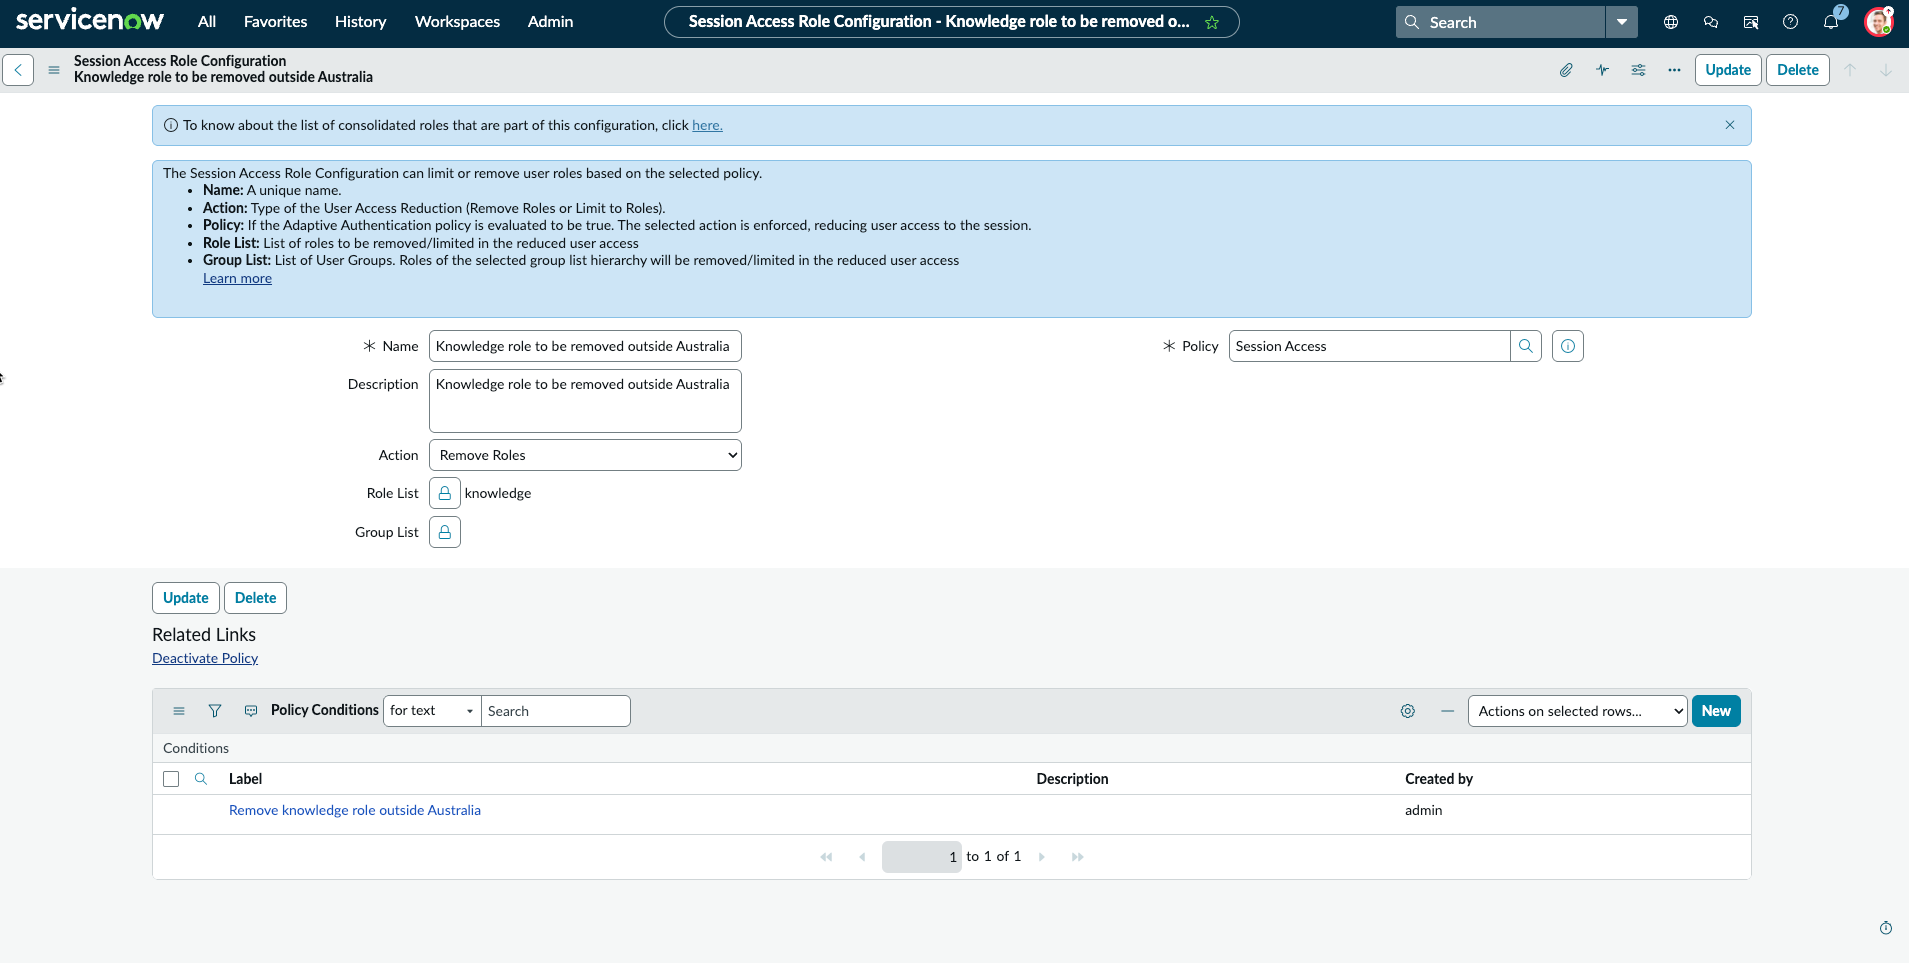Add this page to favorites star
The image size is (1909, 963).
point(1212,22)
